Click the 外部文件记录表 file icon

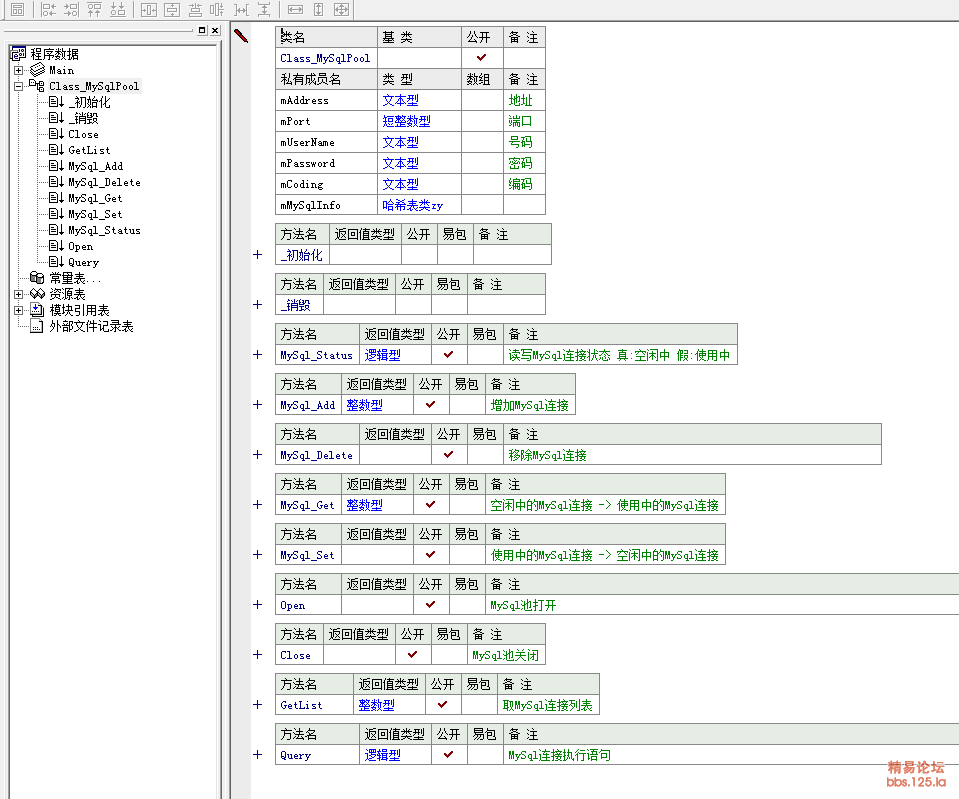[x=37, y=326]
